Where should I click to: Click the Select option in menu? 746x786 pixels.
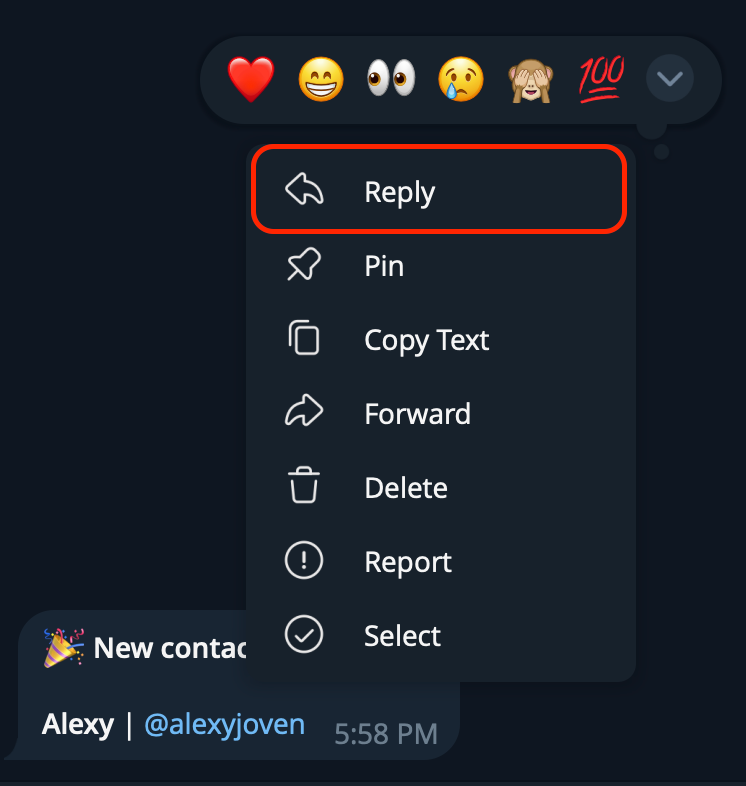(x=440, y=636)
